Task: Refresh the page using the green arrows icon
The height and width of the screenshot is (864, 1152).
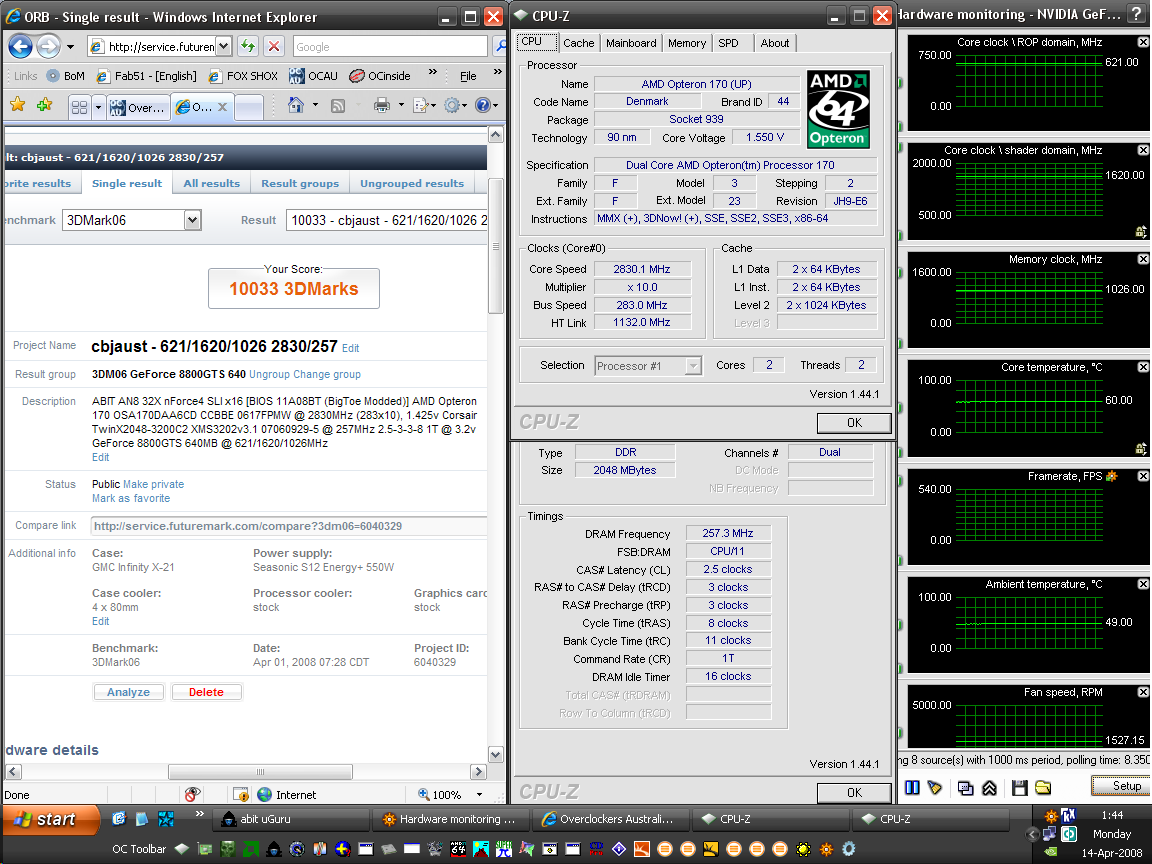Action: (x=248, y=46)
